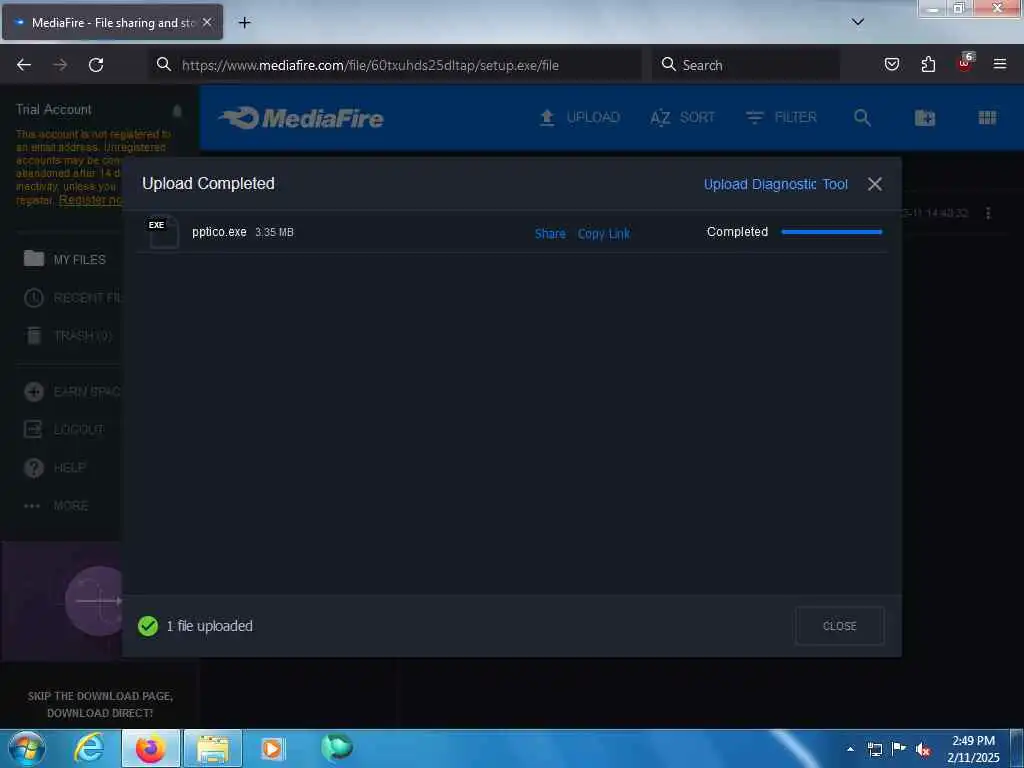The width and height of the screenshot is (1024, 768).
Task: Click '1 file uploaded' status text
Action: point(210,626)
